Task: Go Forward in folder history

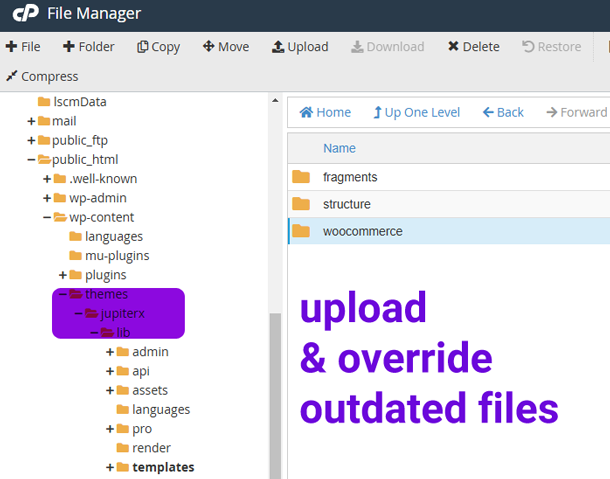Action: click(577, 112)
